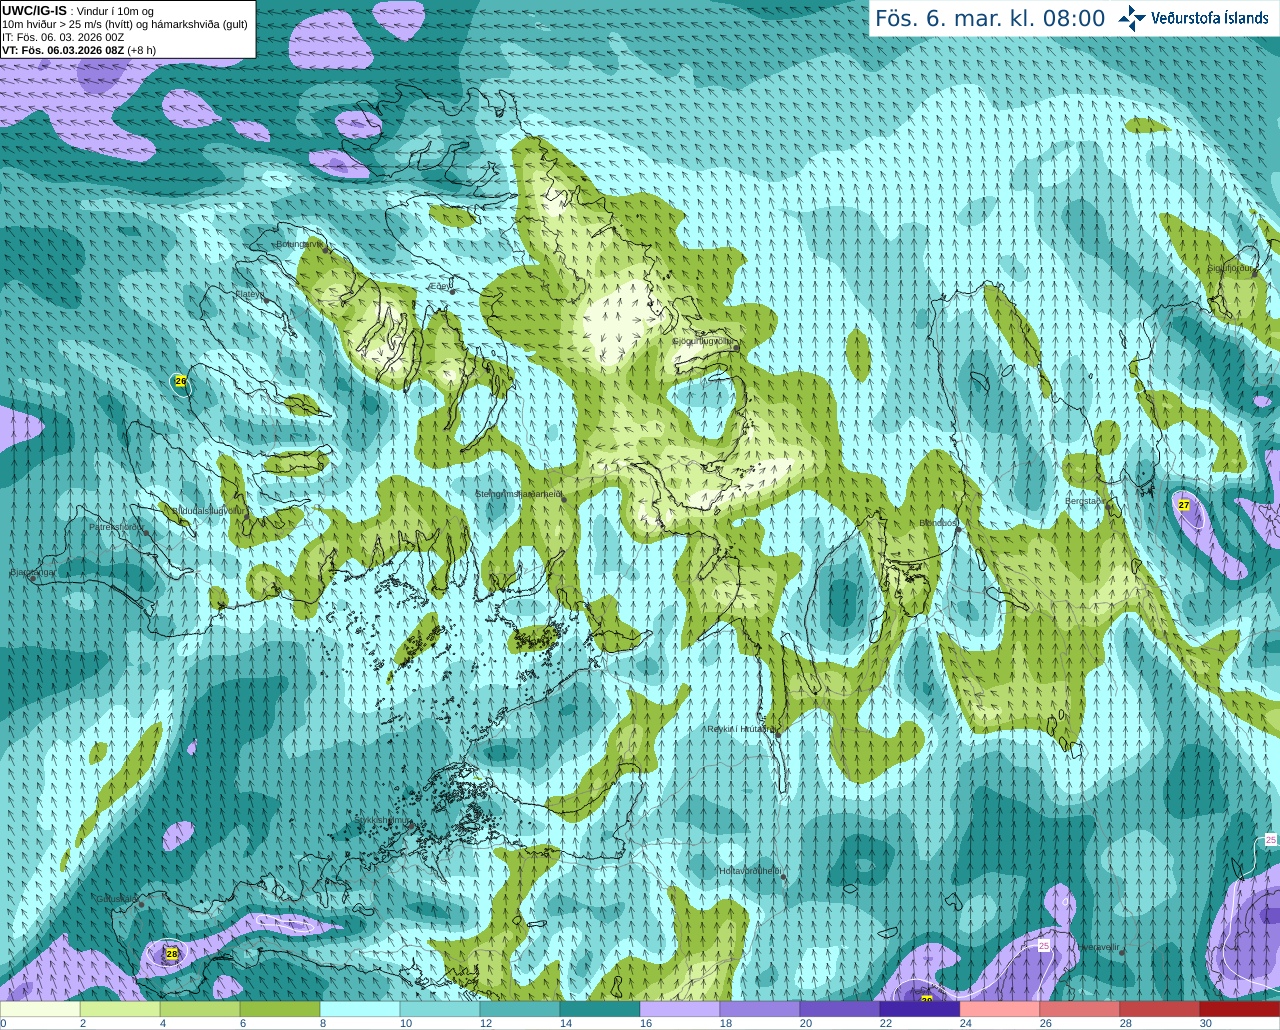Screen dimensions: 1280x1030
Task: Click the legend scale number 16
Action: tap(646, 1023)
